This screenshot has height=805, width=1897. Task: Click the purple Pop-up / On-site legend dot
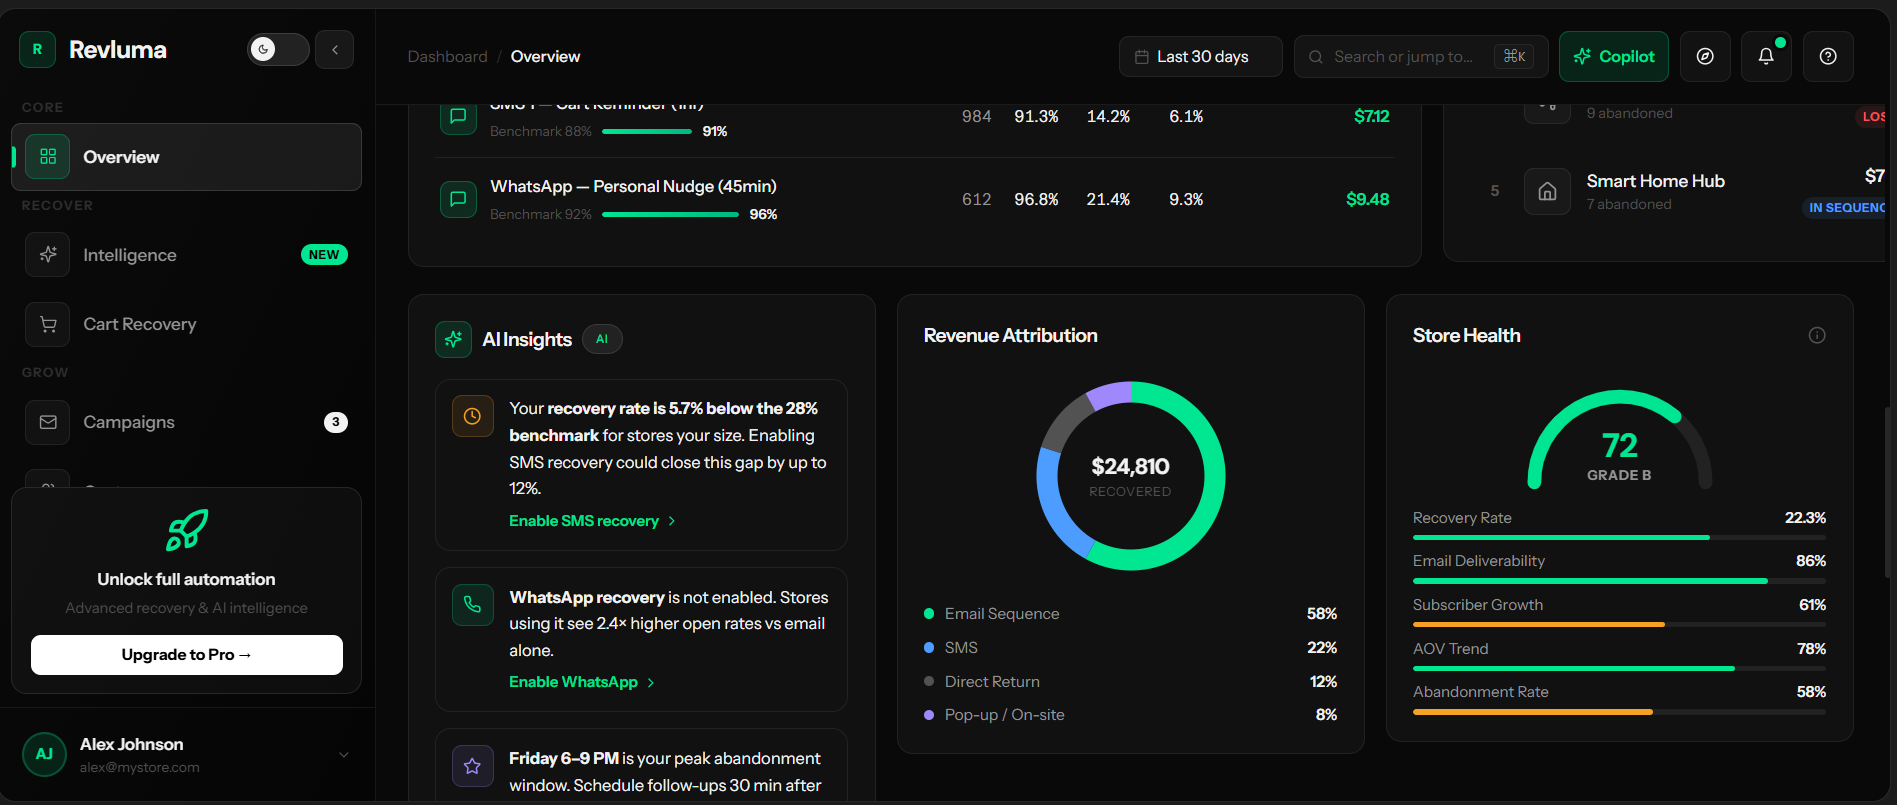[x=929, y=715]
